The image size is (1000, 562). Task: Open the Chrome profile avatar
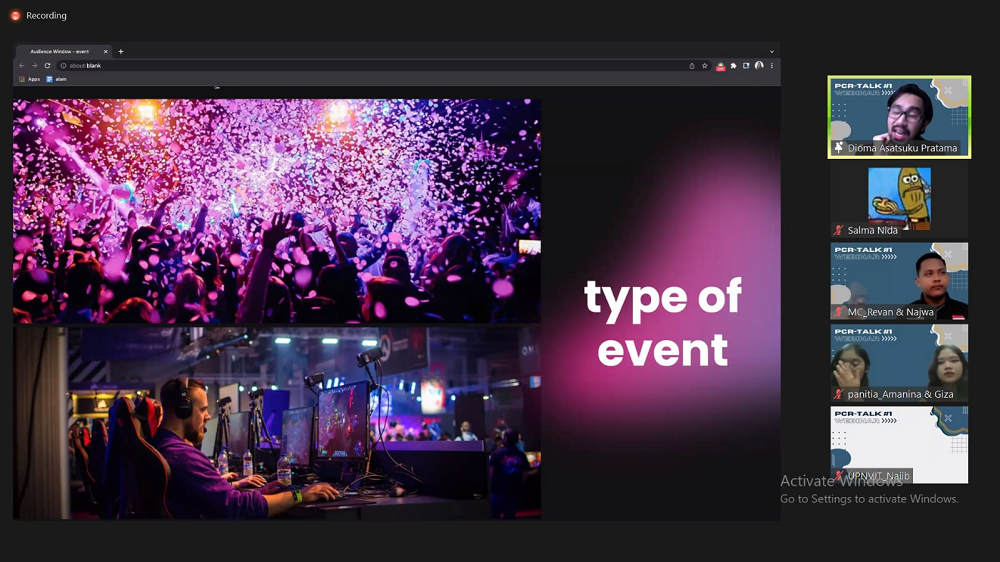coord(759,66)
